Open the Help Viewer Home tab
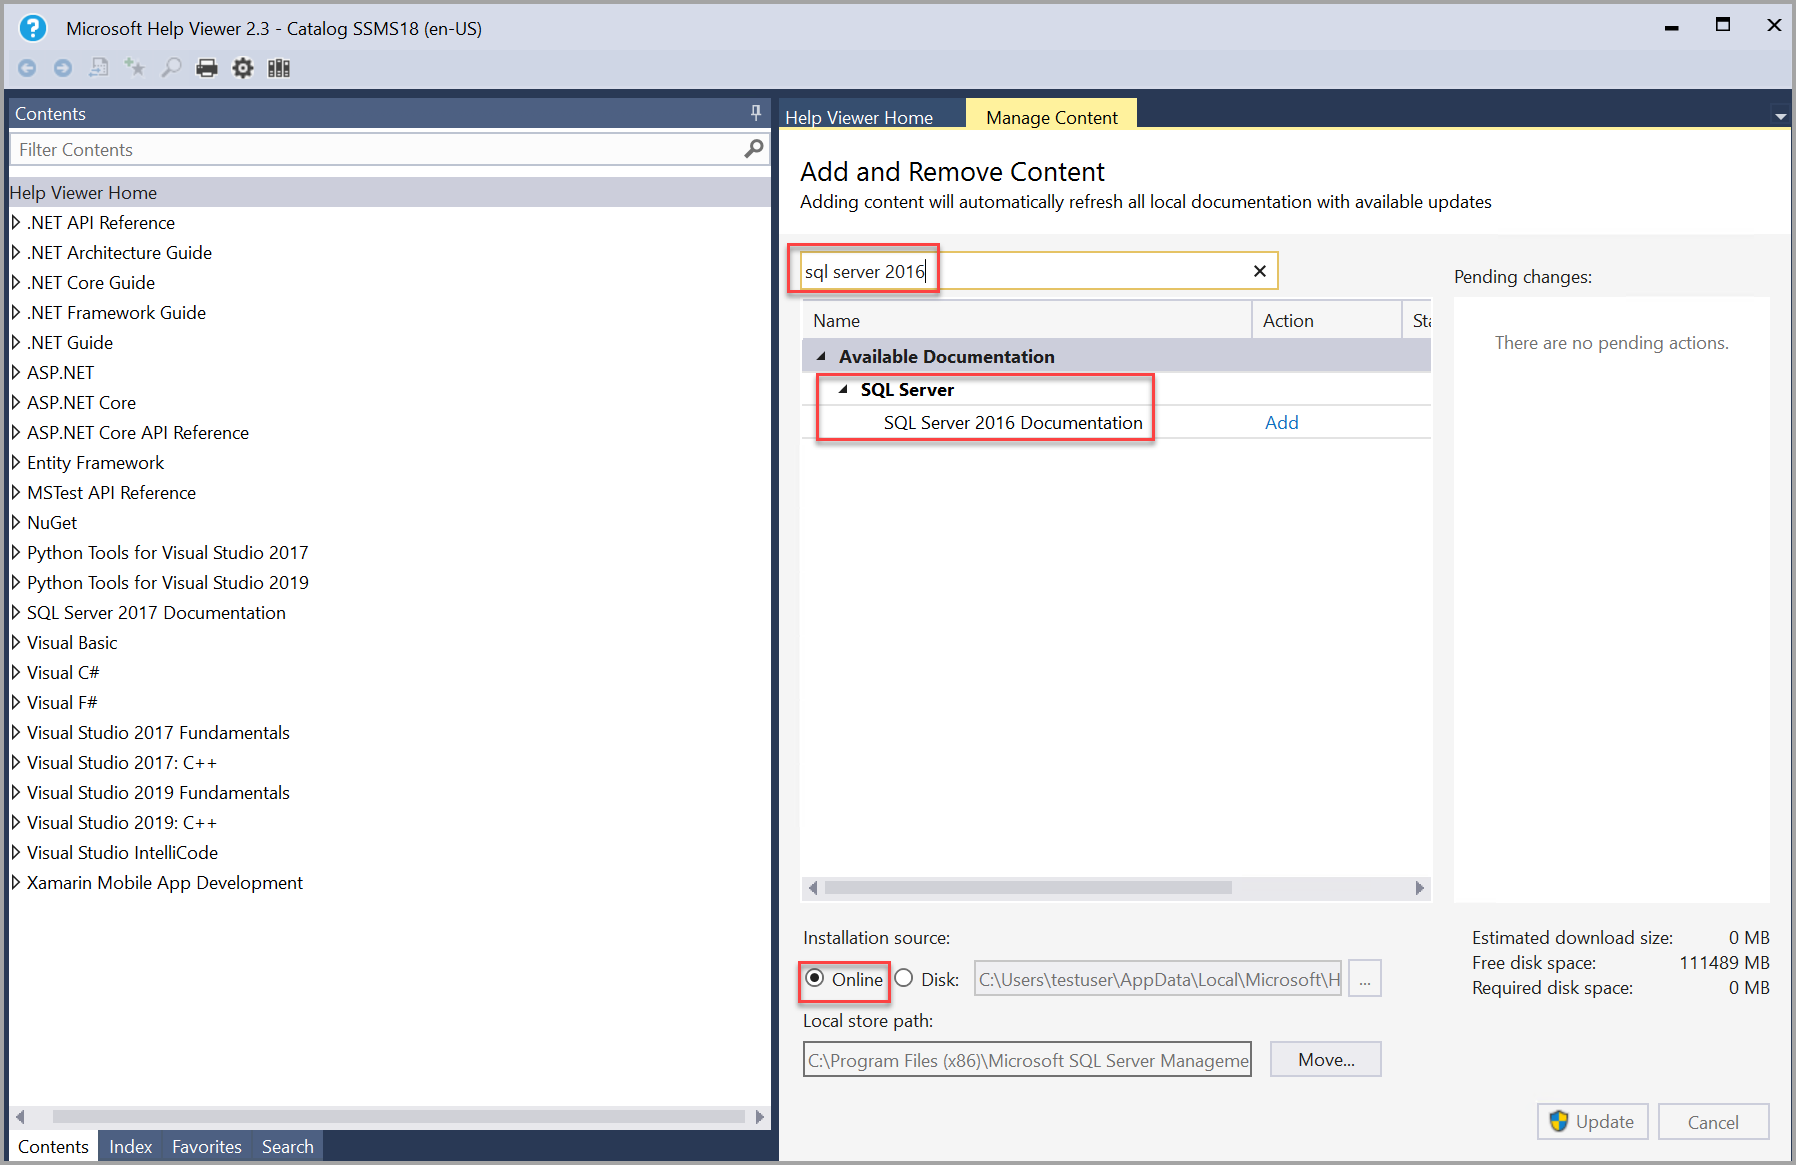The height and width of the screenshot is (1165, 1796). point(858,117)
